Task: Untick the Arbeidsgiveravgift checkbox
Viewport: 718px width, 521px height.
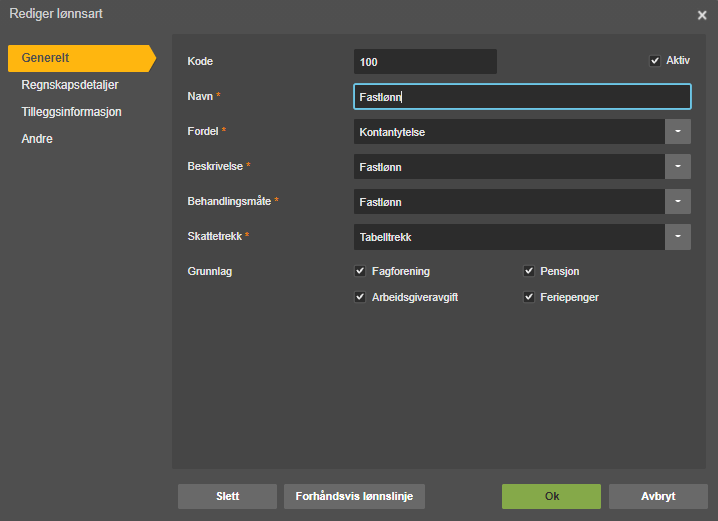Action: (360, 297)
